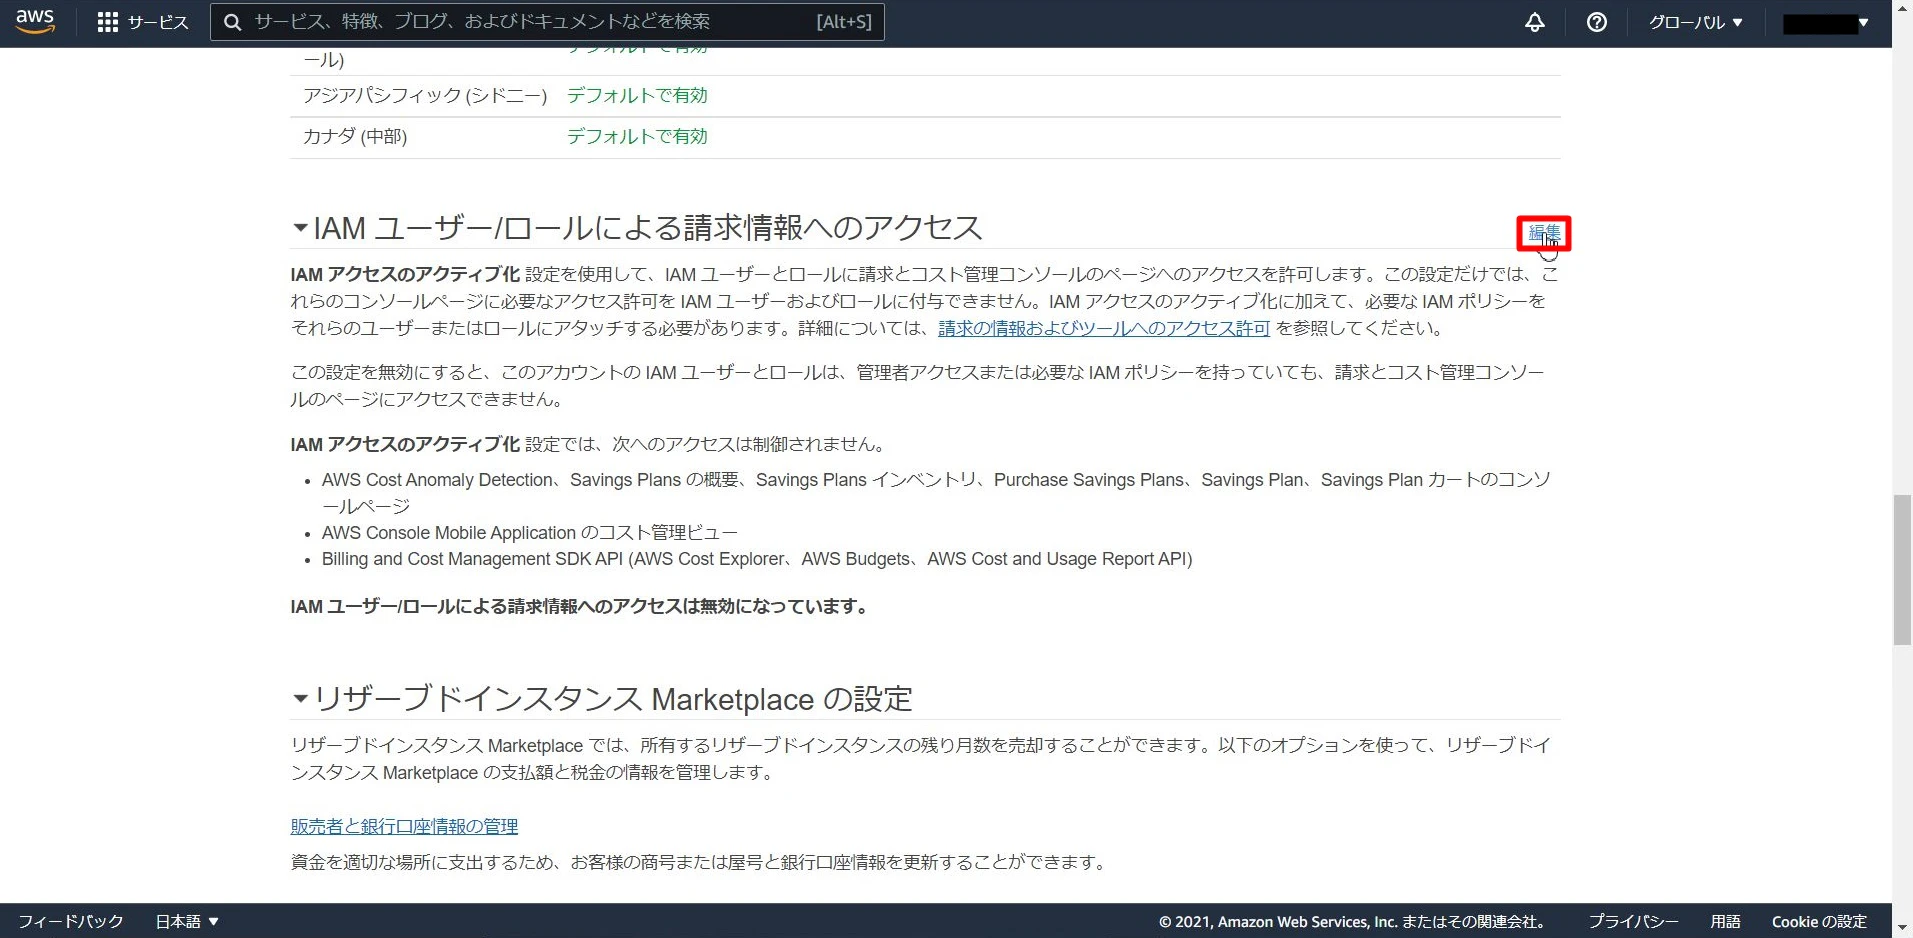The height and width of the screenshot is (938, 1913).
Task: Click the Billing and Cost Management SDK API bullet
Action: [757, 559]
